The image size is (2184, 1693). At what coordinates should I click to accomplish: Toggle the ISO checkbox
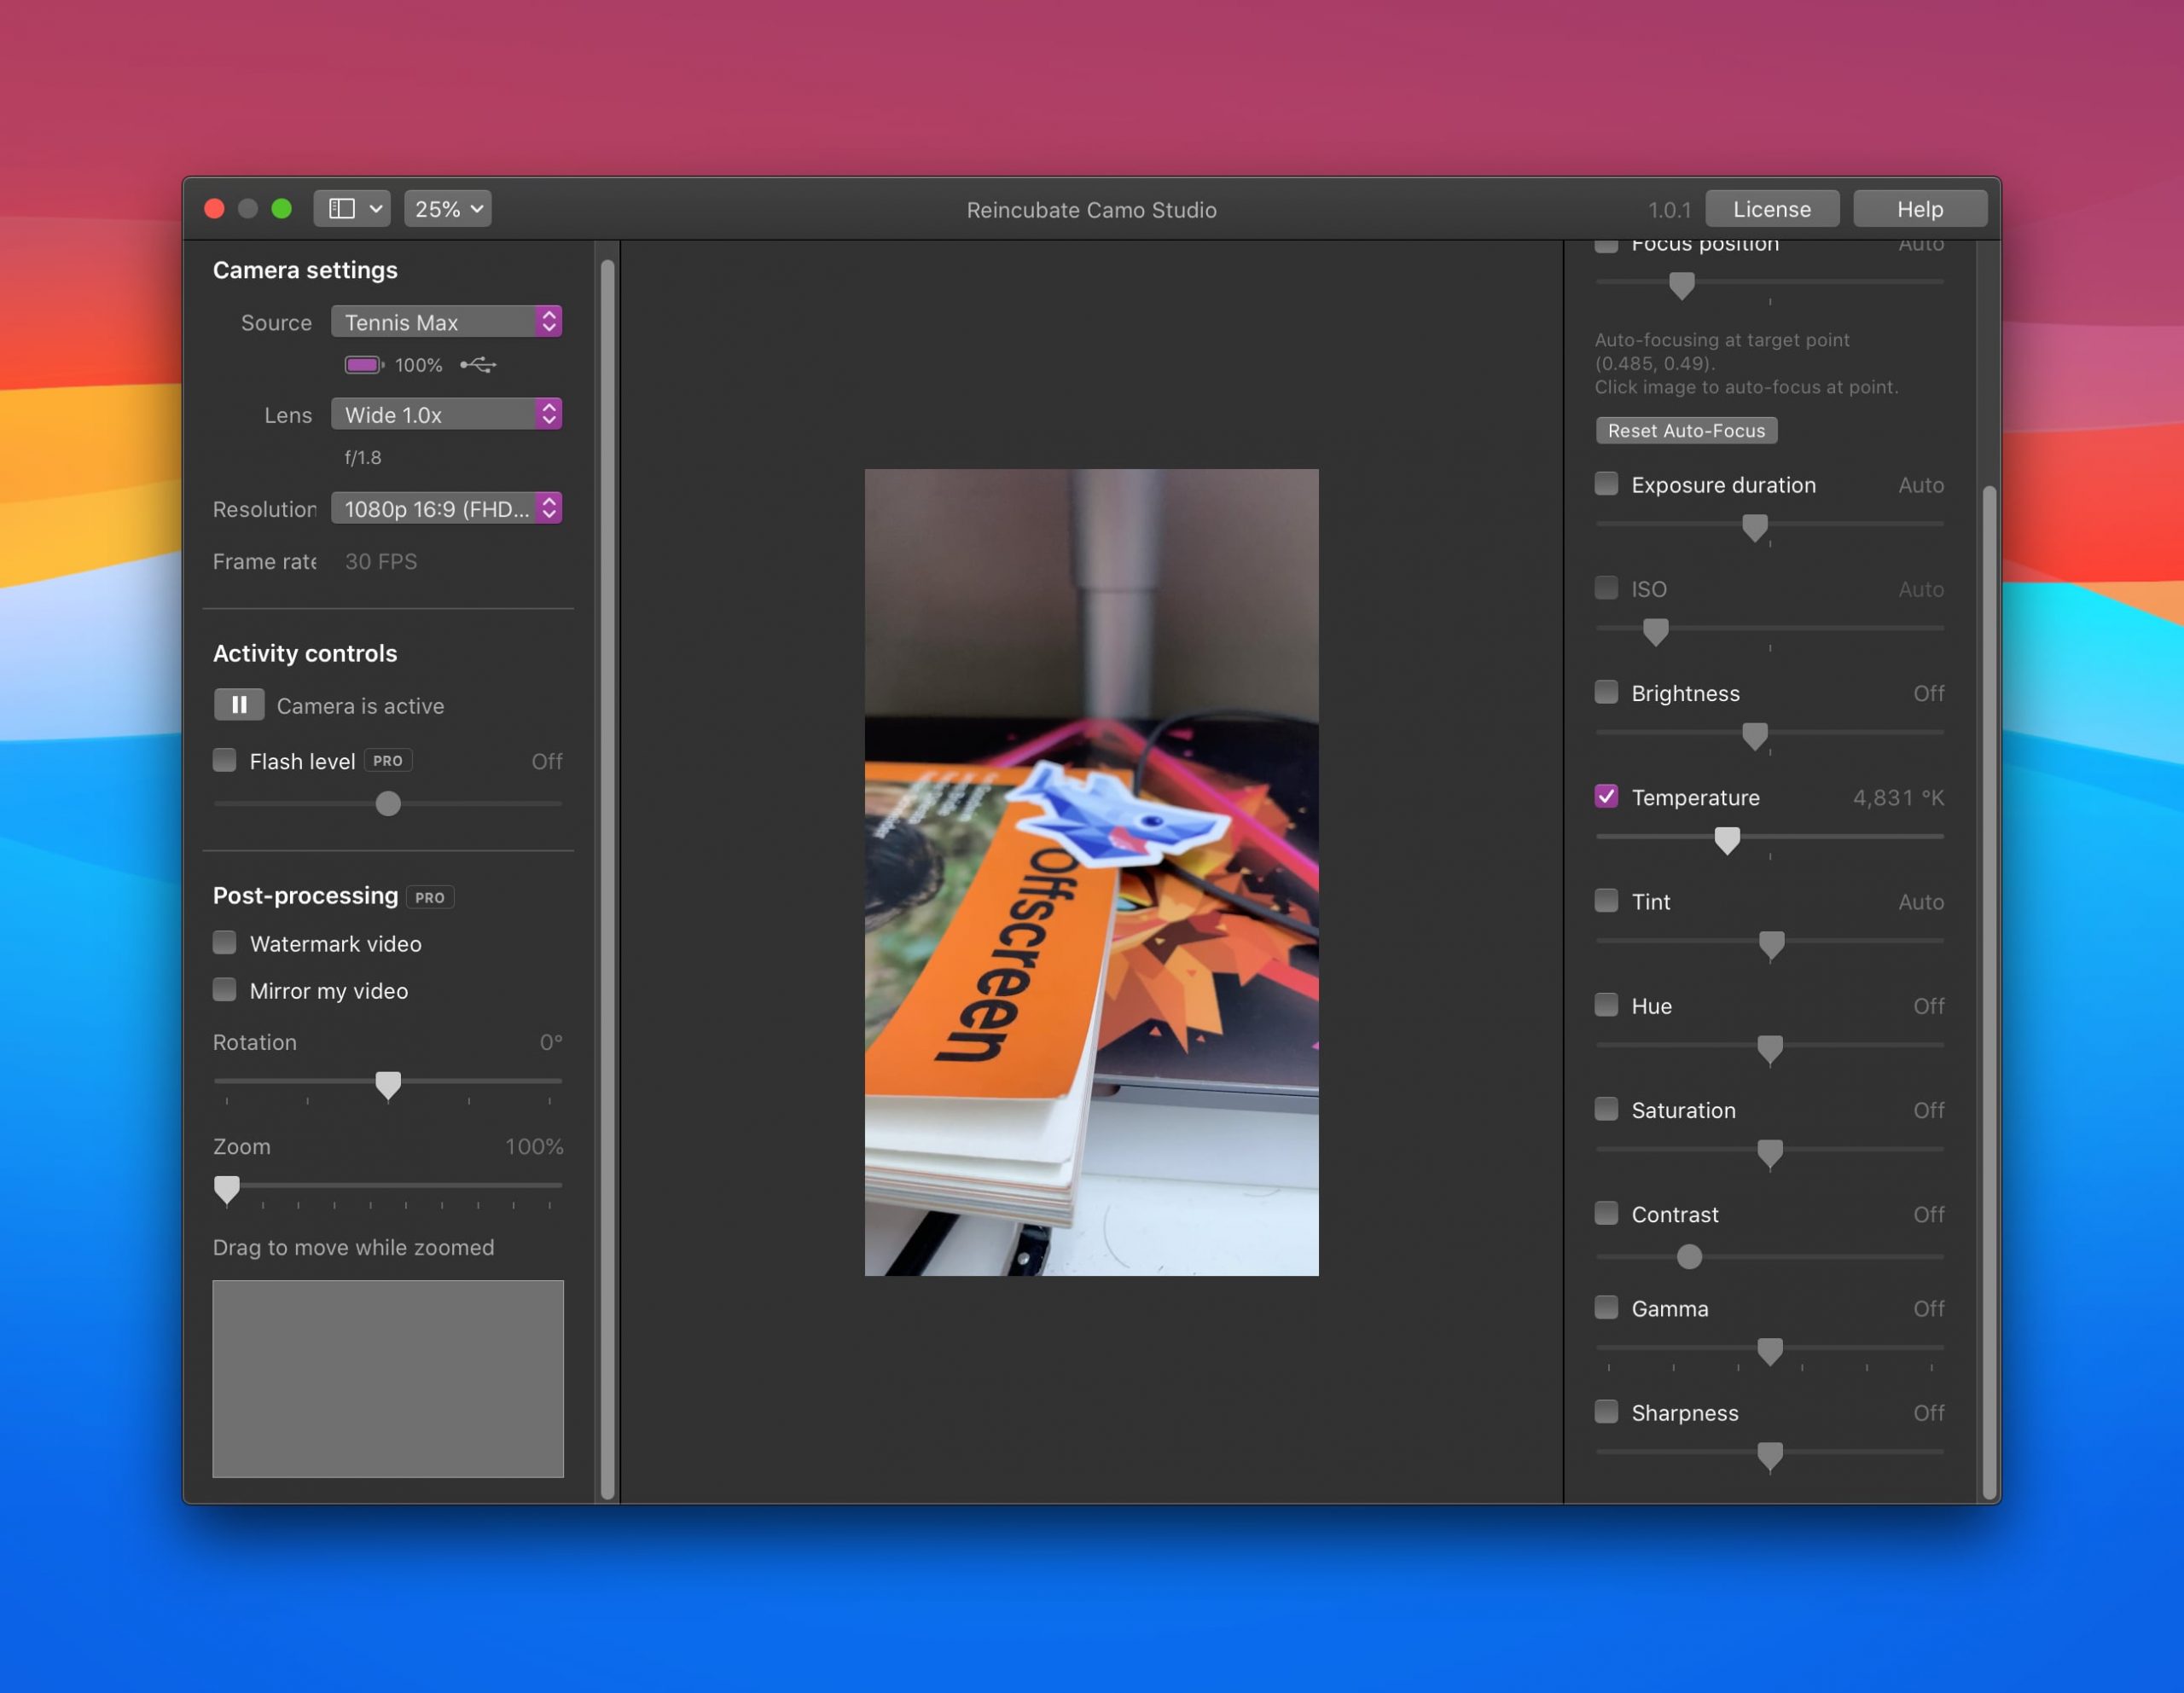pyautogui.click(x=1606, y=588)
